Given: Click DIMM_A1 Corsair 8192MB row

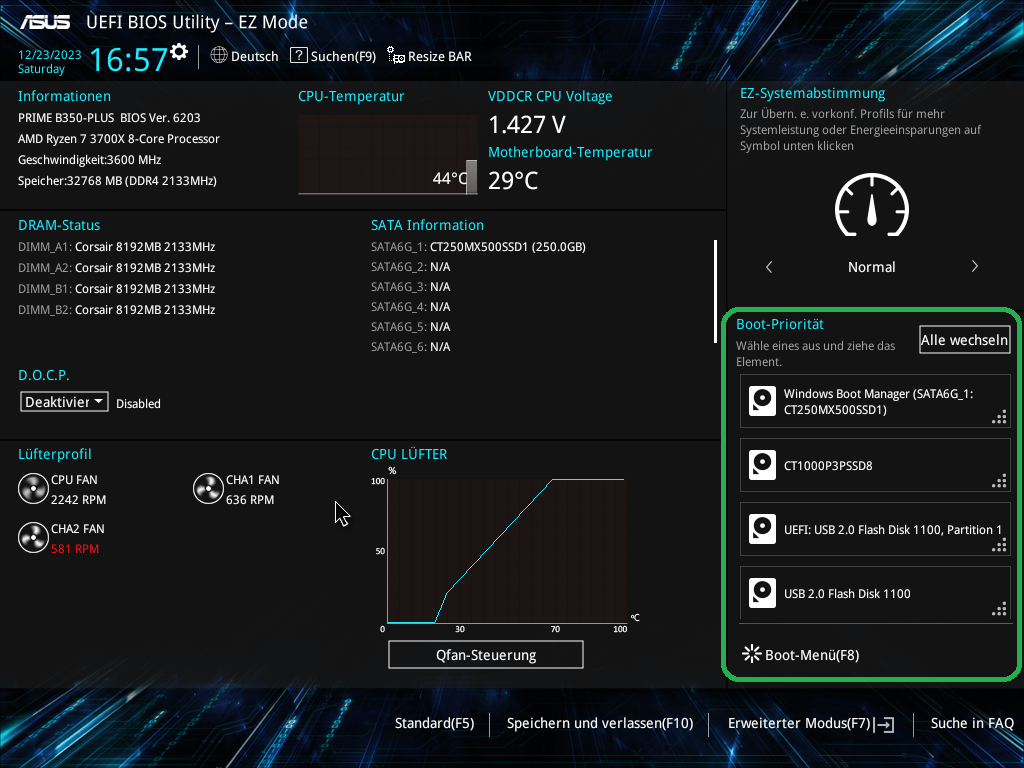Looking at the screenshot, I should (x=116, y=247).
